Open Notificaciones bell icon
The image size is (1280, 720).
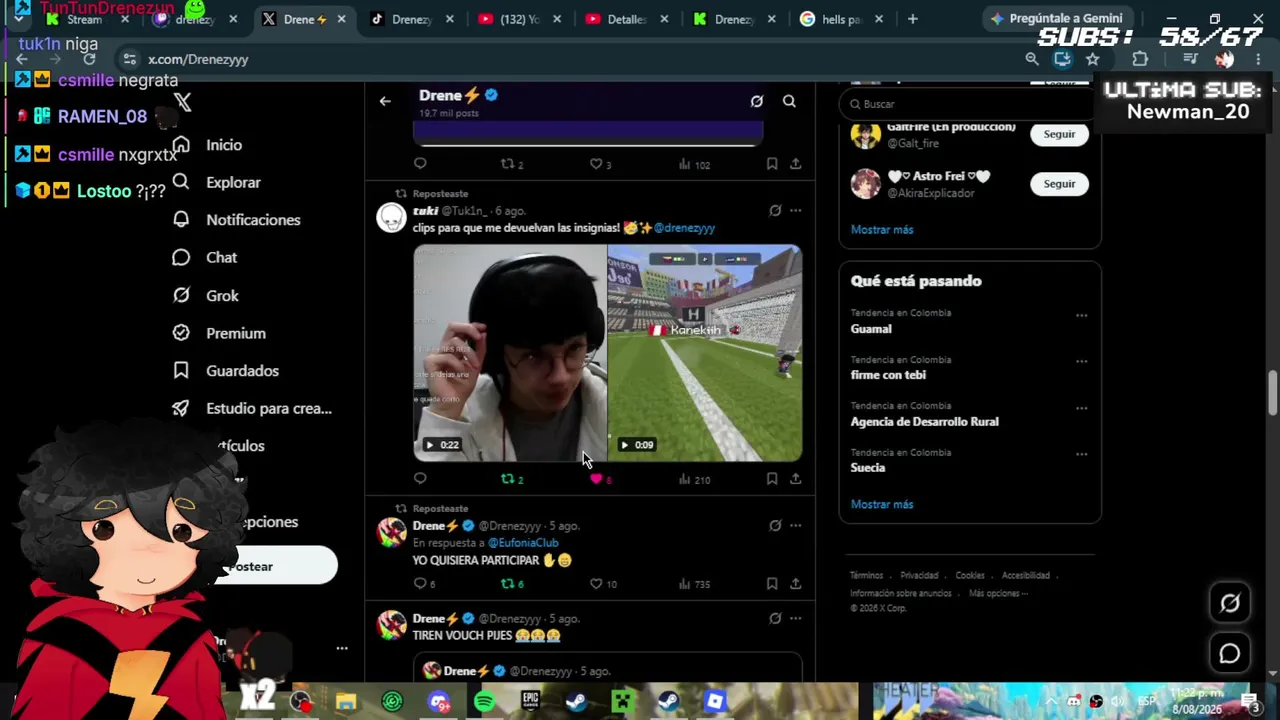[x=181, y=220]
